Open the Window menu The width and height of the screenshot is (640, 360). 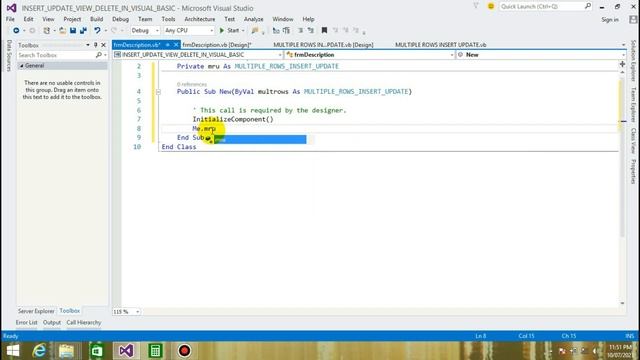[x=282, y=19]
